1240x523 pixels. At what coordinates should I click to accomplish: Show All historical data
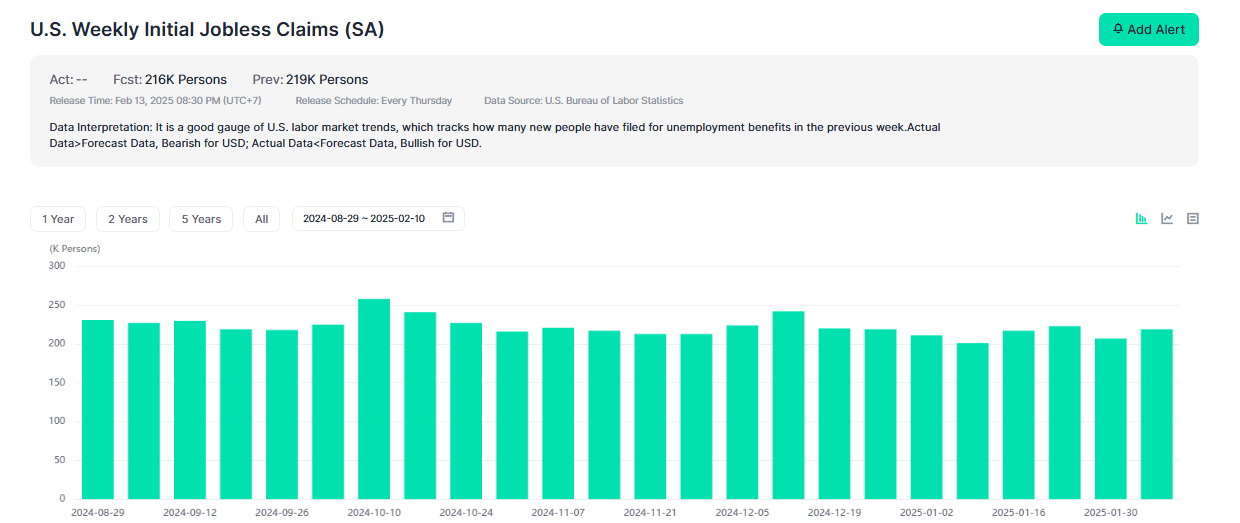coord(261,219)
